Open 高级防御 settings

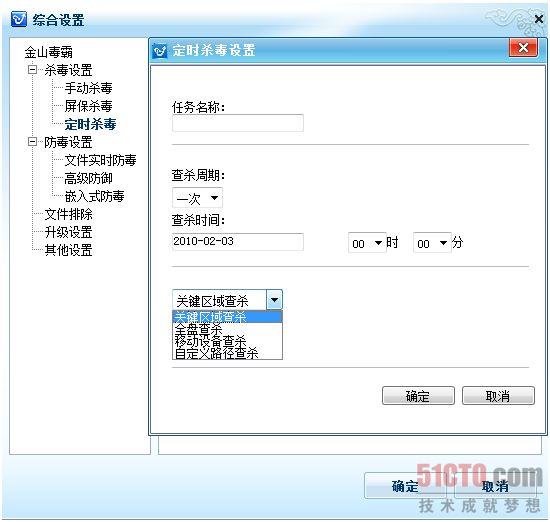[x=88, y=178]
